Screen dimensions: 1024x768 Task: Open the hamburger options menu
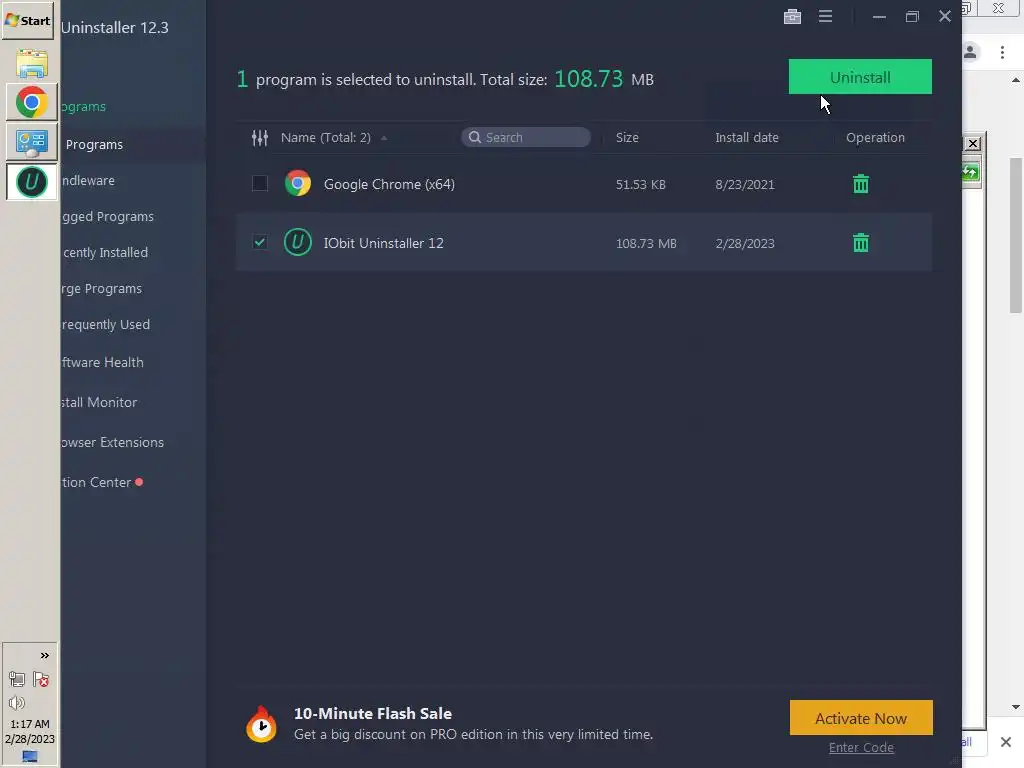pyautogui.click(x=825, y=16)
